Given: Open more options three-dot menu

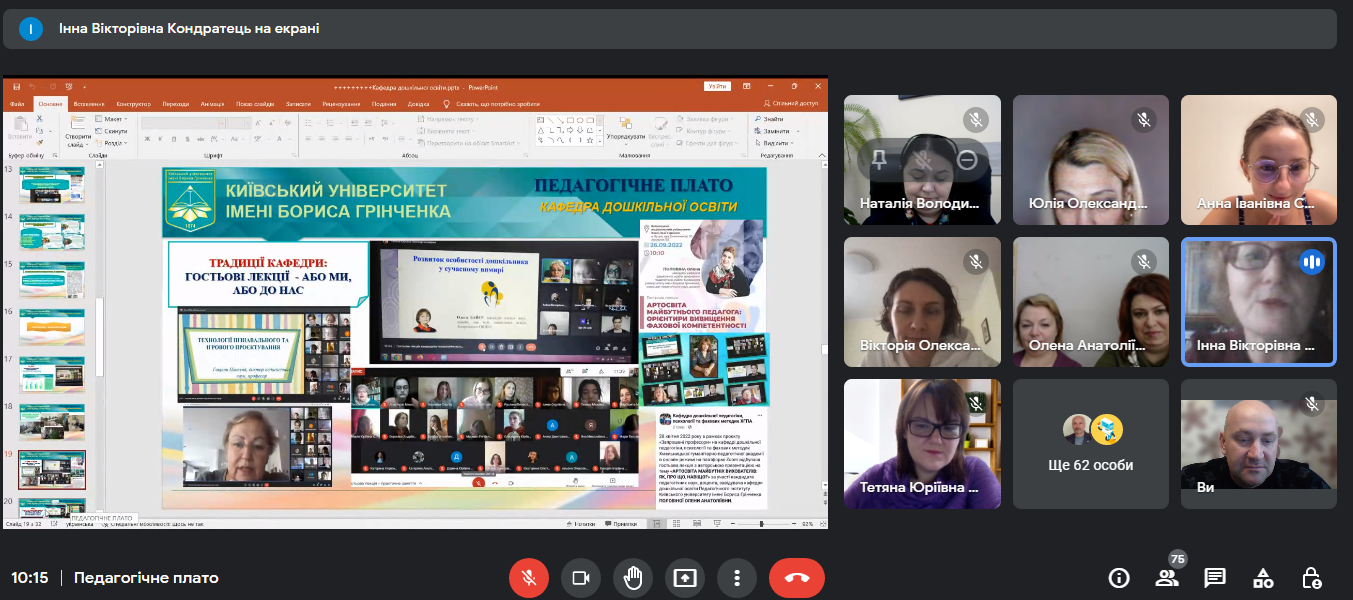Looking at the screenshot, I should click(x=737, y=578).
